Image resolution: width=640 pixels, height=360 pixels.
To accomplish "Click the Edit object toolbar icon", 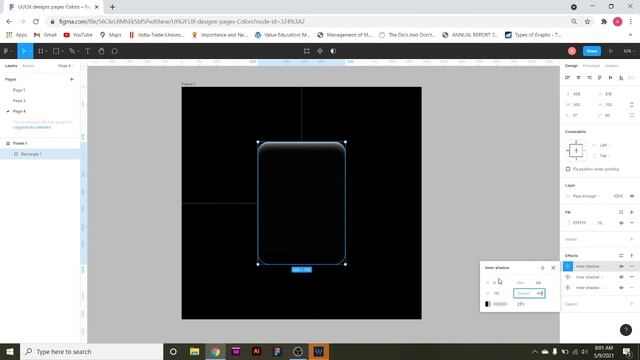I will pyautogui.click(x=307, y=51).
